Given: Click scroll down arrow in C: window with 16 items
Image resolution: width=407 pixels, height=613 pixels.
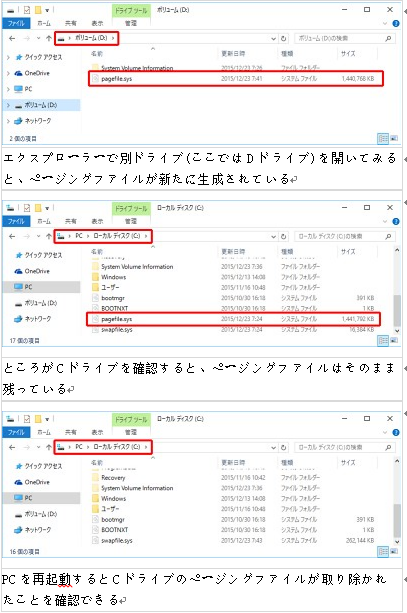Looking at the screenshot, I should click(397, 542).
